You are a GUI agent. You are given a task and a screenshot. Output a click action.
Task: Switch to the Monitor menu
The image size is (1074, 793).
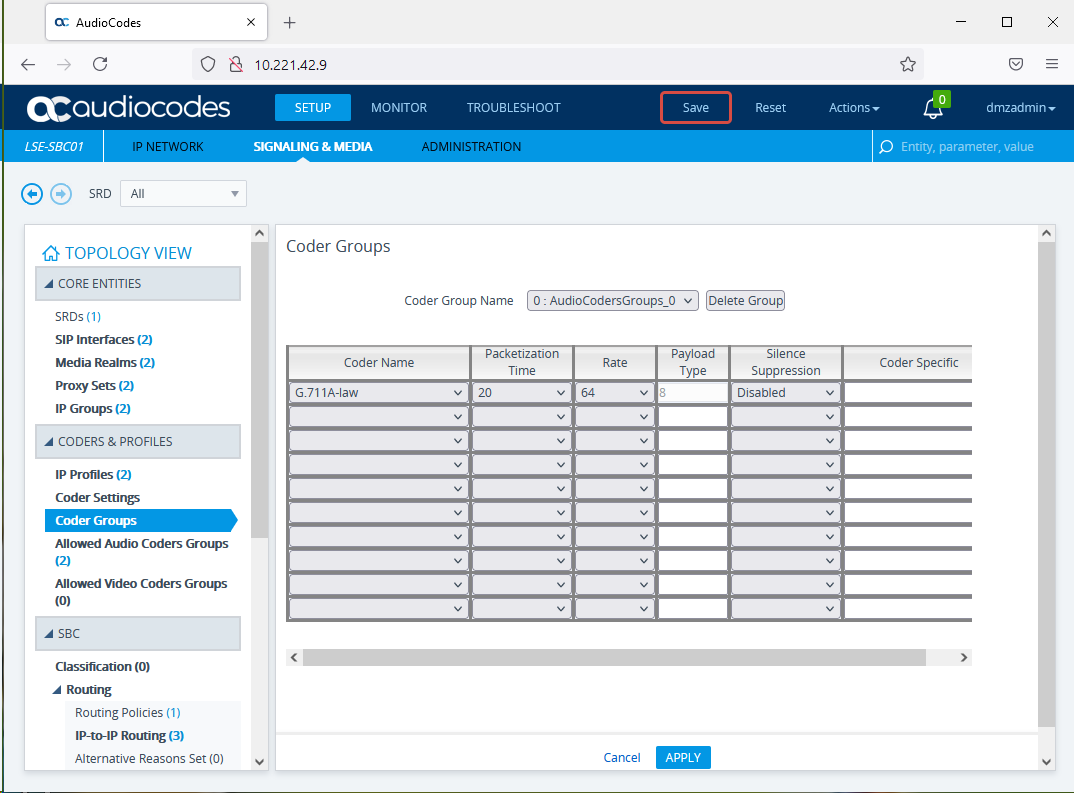[x=398, y=108]
